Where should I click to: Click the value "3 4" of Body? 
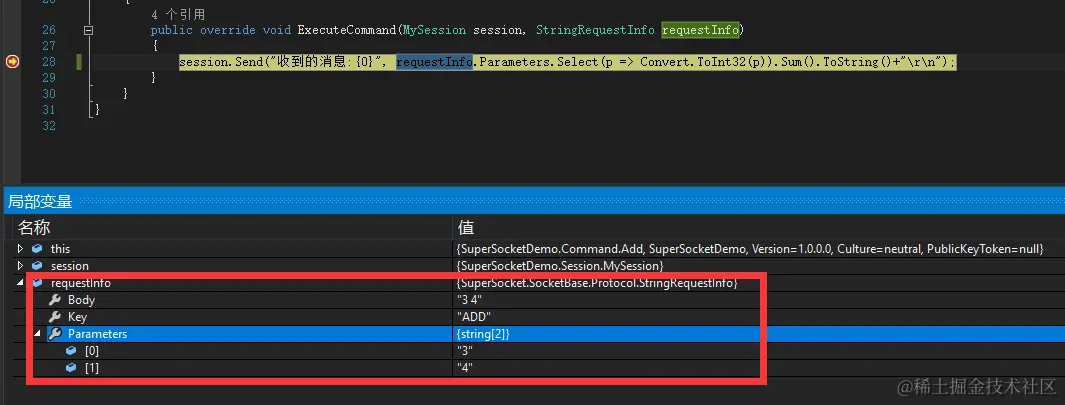tap(469, 300)
